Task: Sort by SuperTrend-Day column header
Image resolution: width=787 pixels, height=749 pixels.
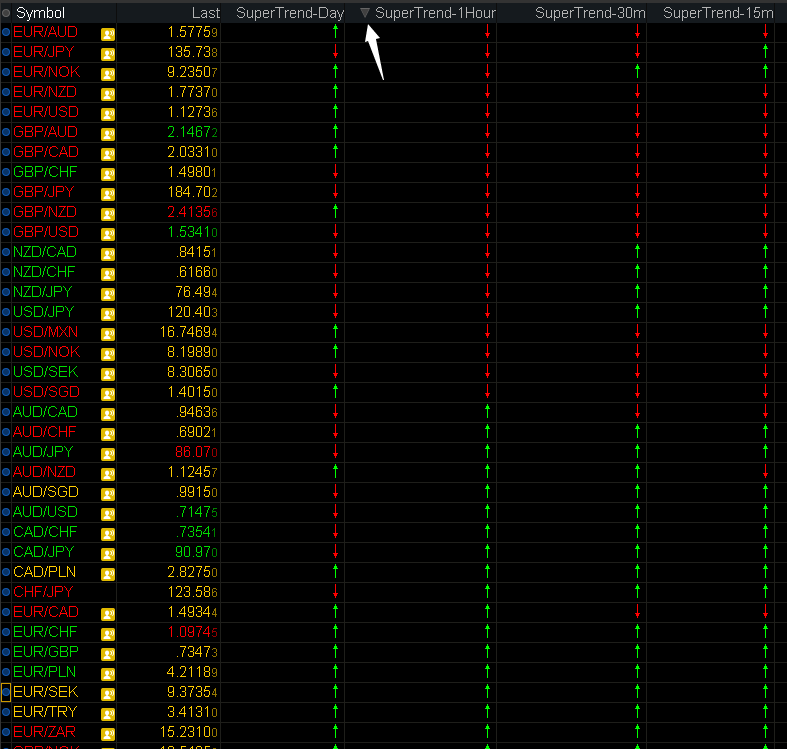Action: (x=290, y=13)
